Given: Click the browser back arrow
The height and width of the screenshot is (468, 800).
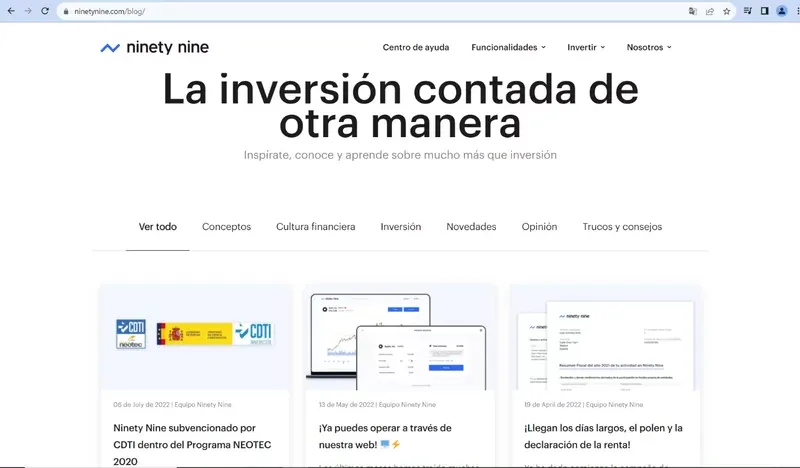Looking at the screenshot, I should click(x=11, y=11).
